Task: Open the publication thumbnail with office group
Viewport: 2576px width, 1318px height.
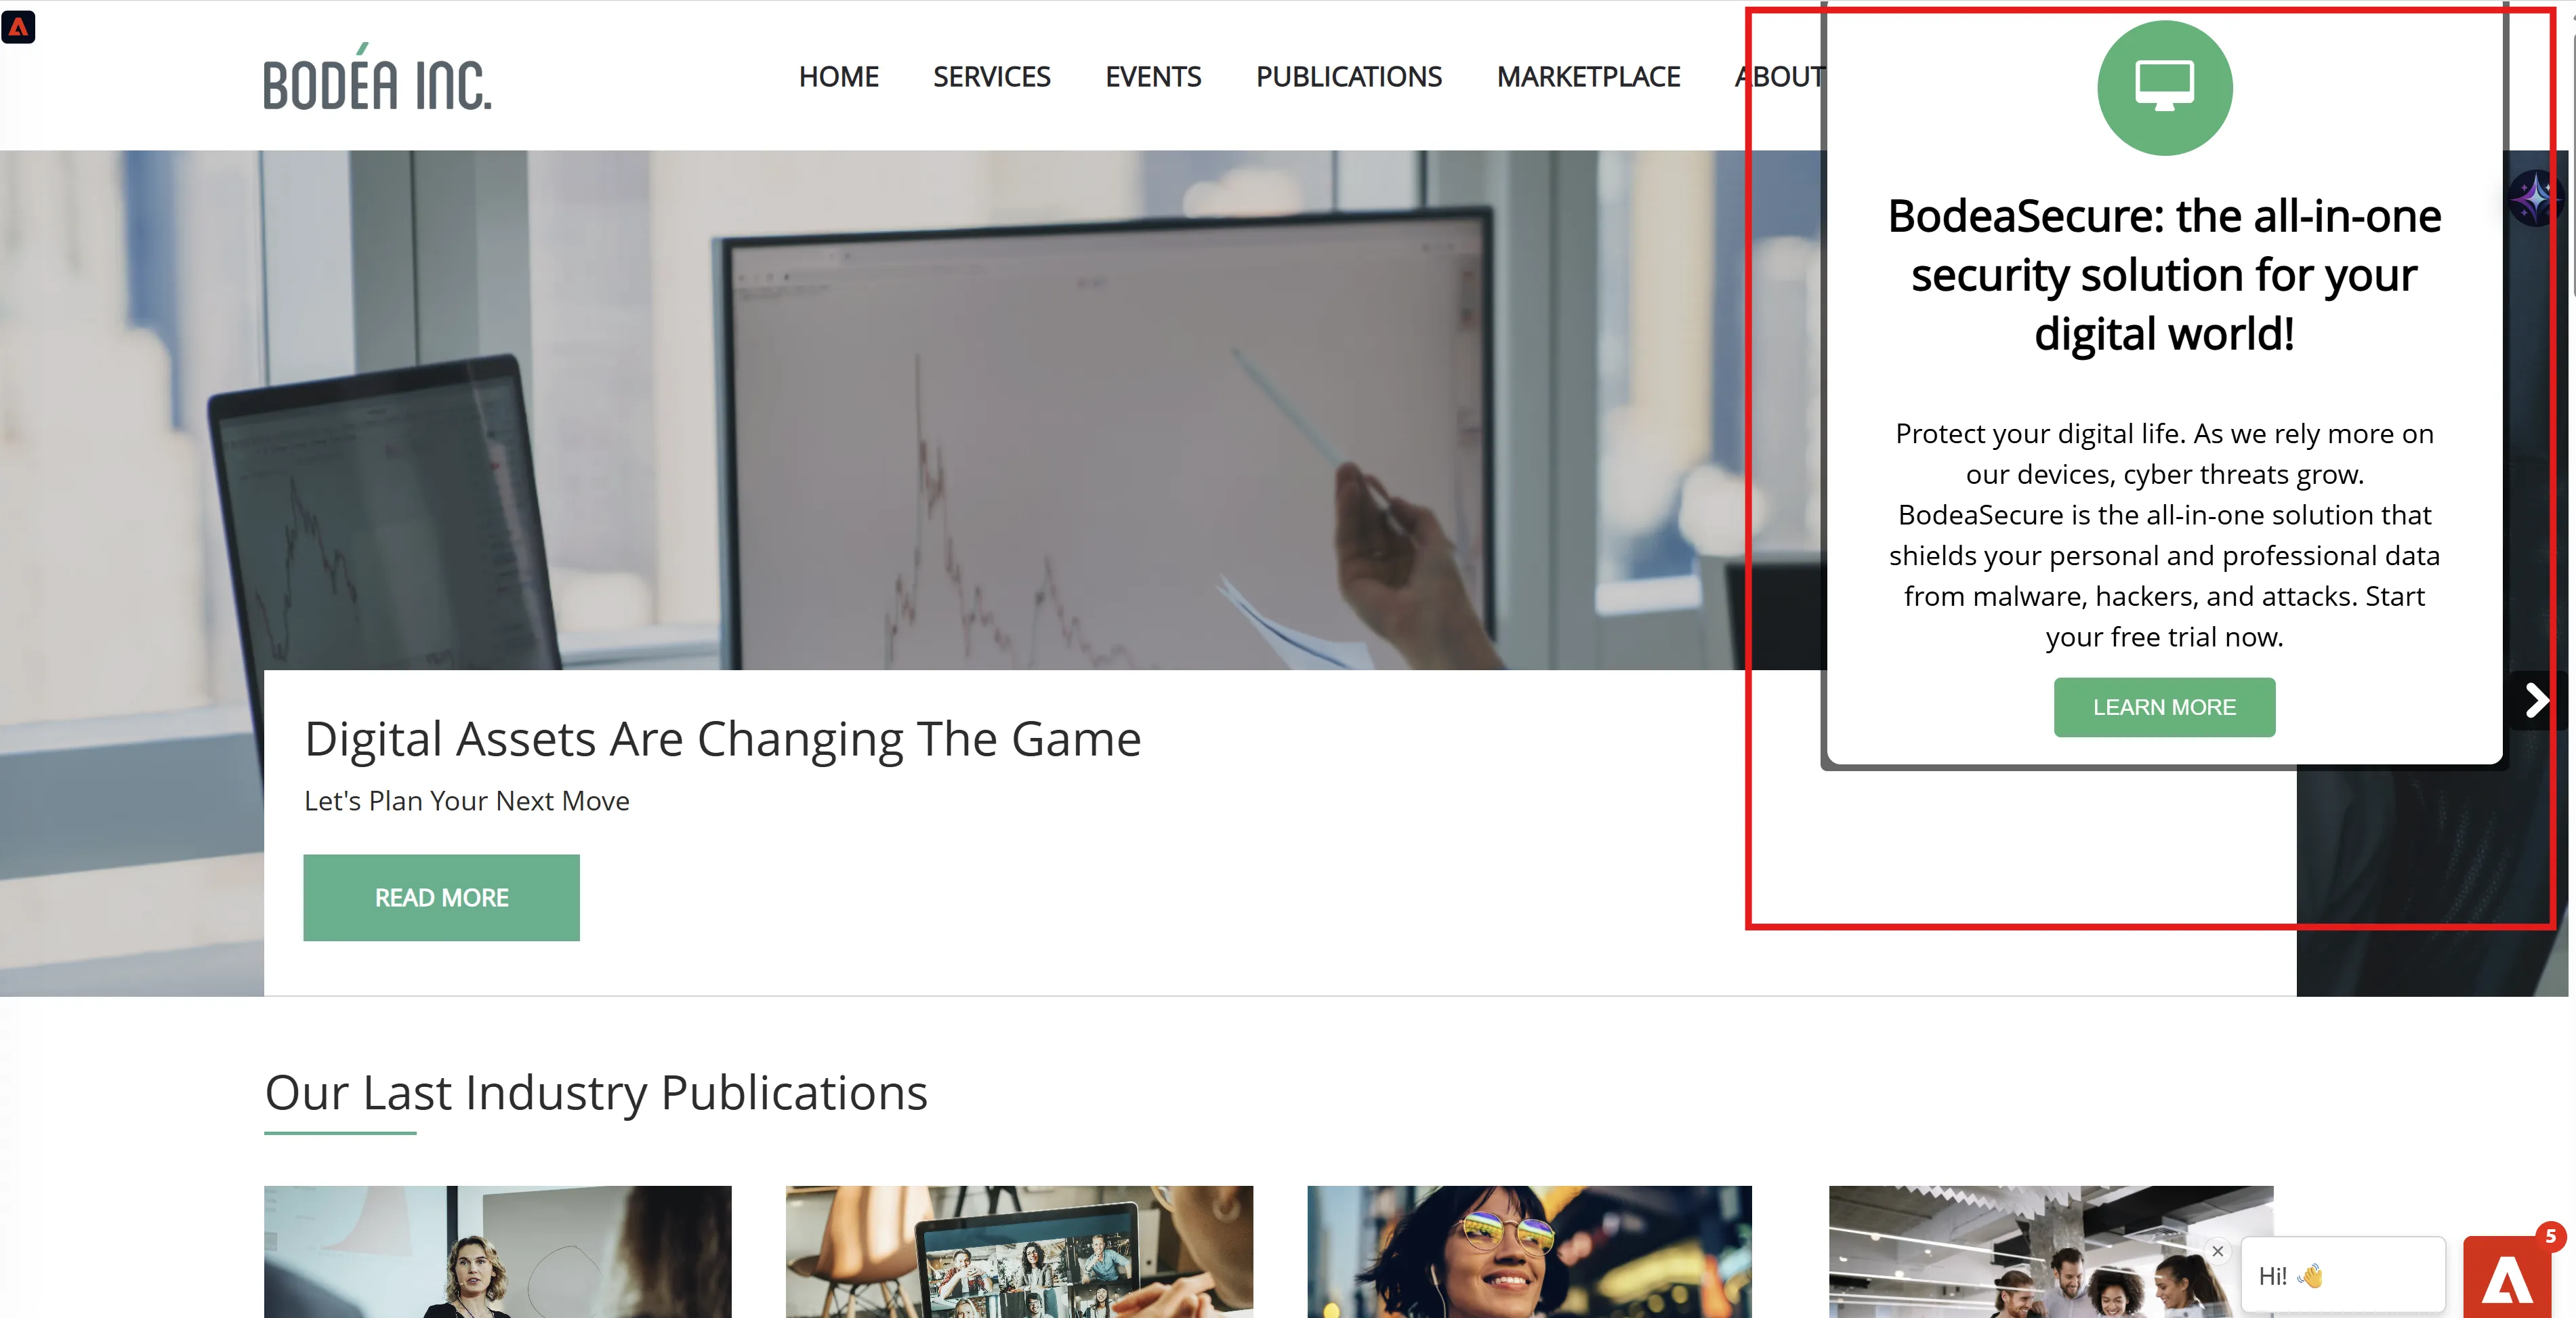Action: [x=2050, y=1252]
